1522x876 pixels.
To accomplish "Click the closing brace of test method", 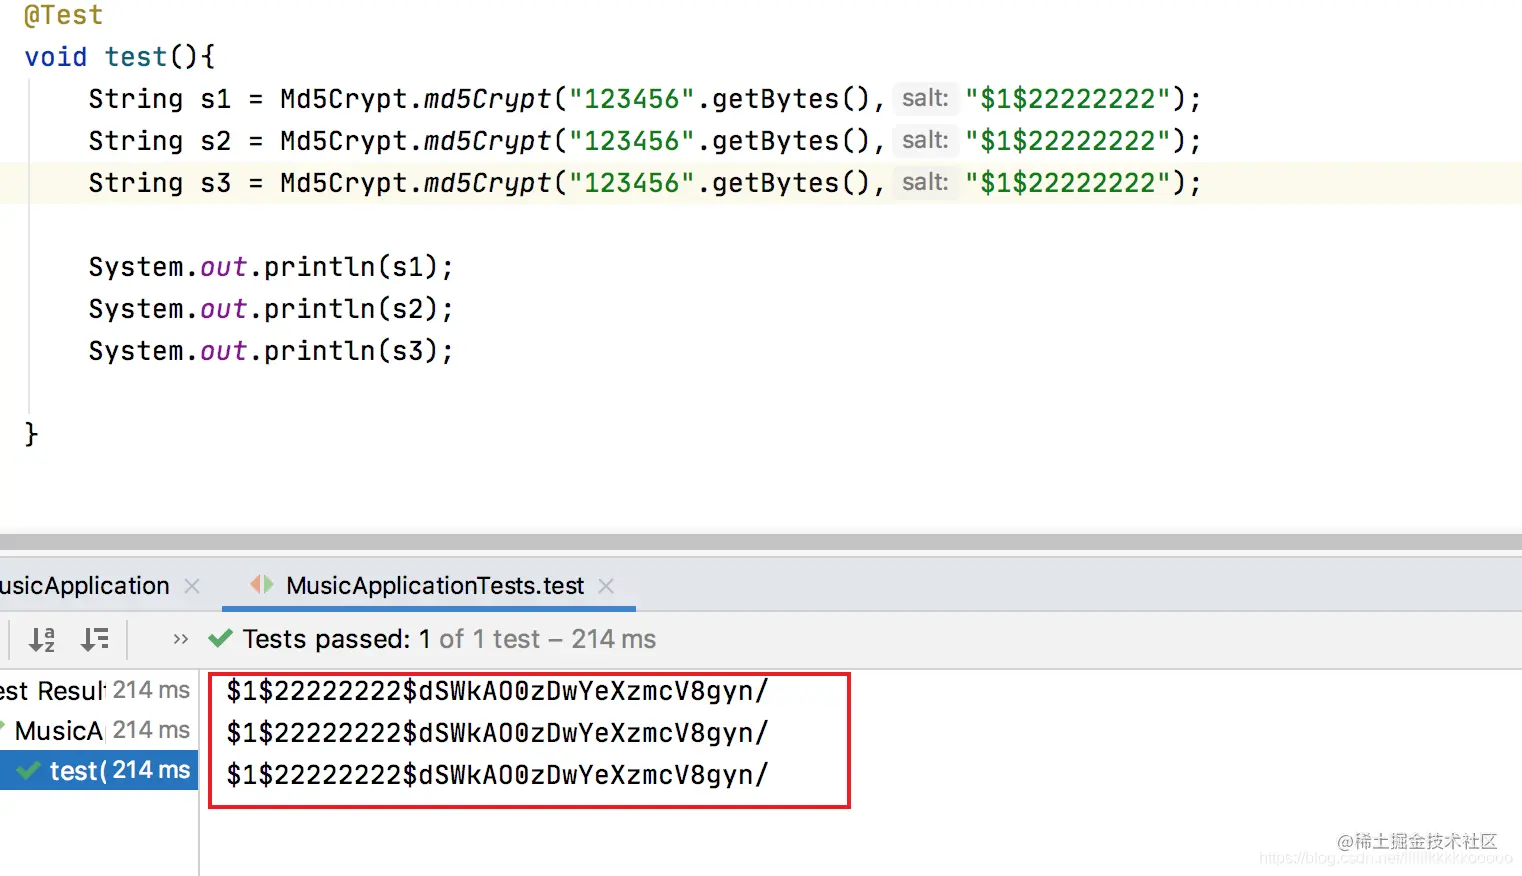I will pyautogui.click(x=31, y=434).
